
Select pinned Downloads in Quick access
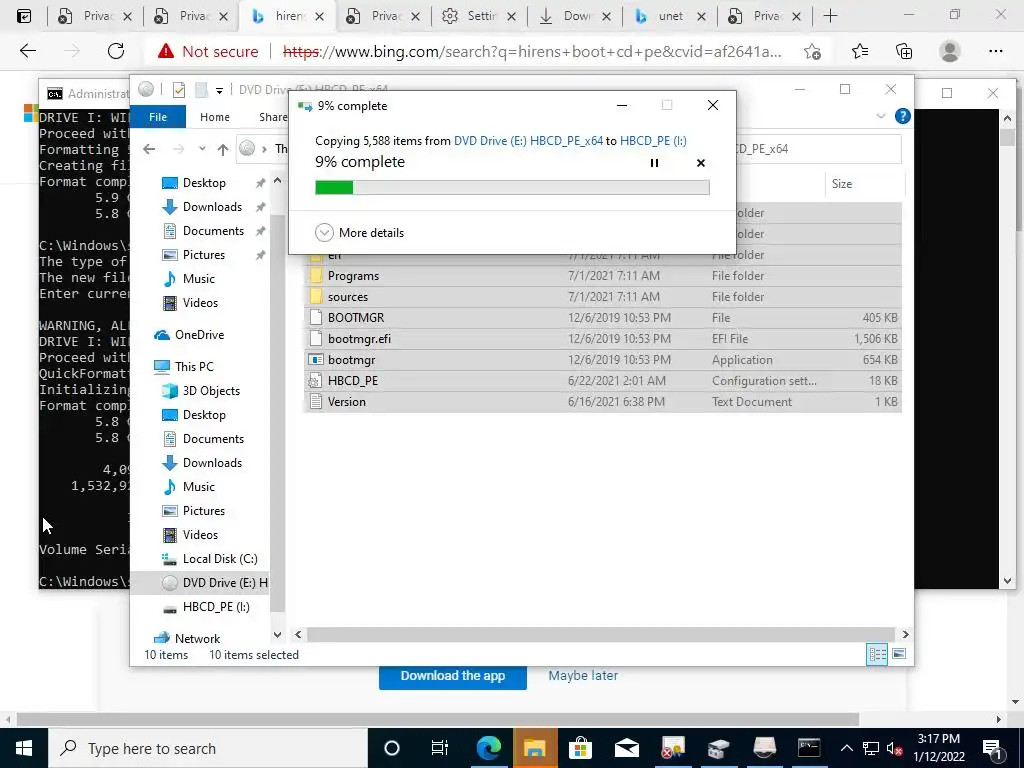click(212, 207)
